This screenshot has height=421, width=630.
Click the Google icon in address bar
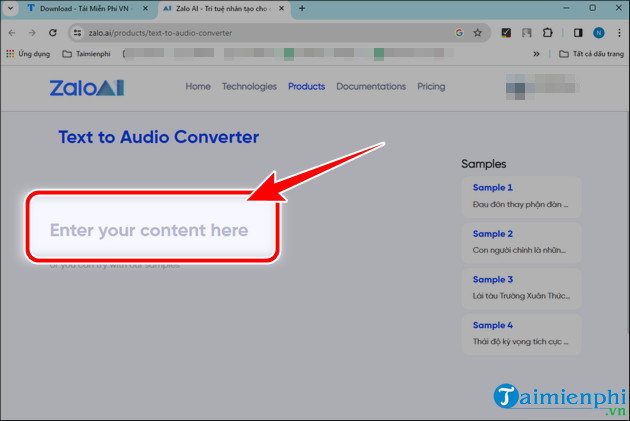[x=459, y=33]
